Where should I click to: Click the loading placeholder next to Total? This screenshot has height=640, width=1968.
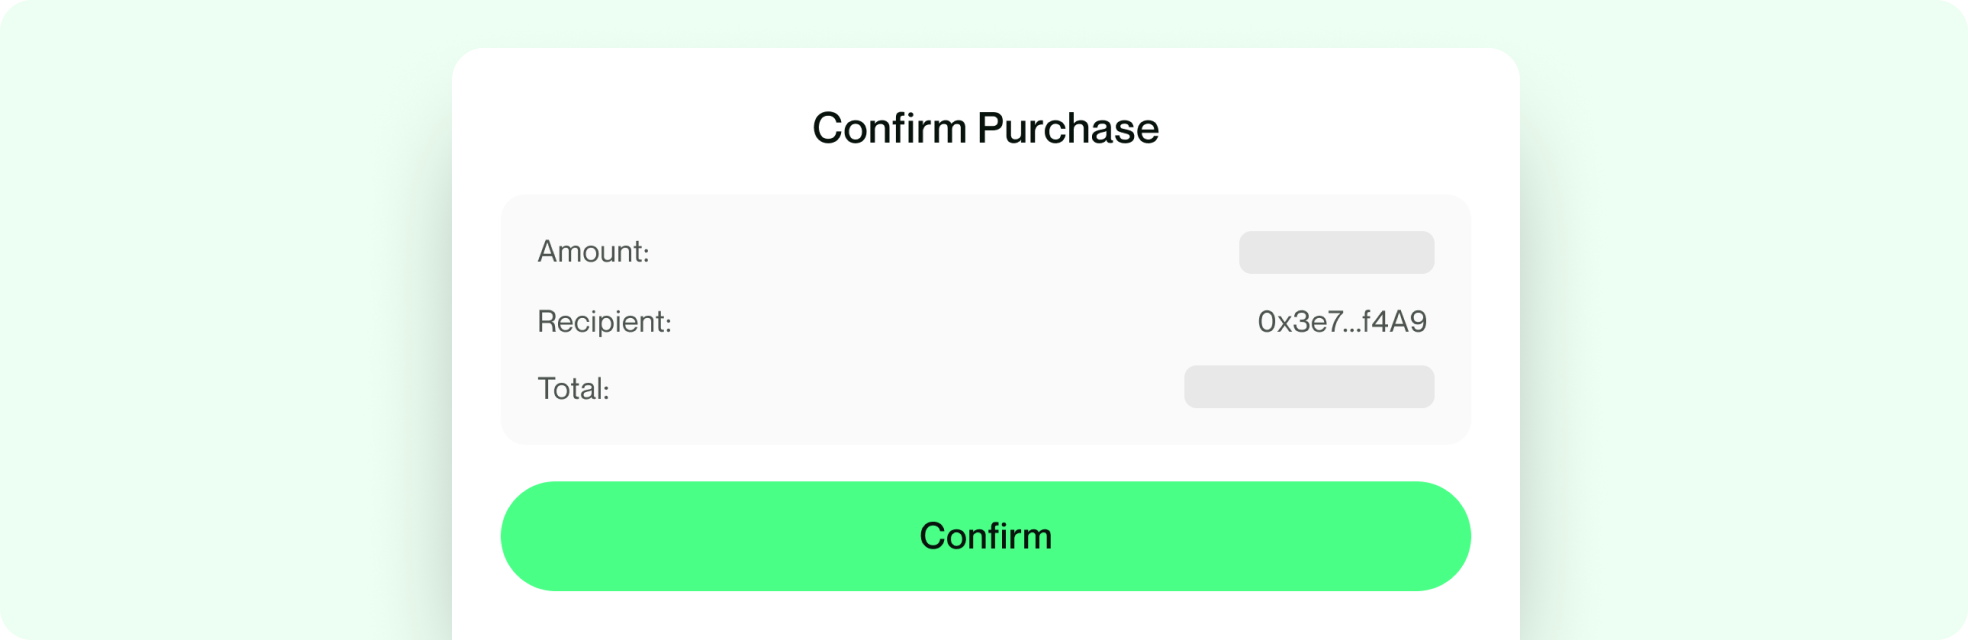(1309, 387)
